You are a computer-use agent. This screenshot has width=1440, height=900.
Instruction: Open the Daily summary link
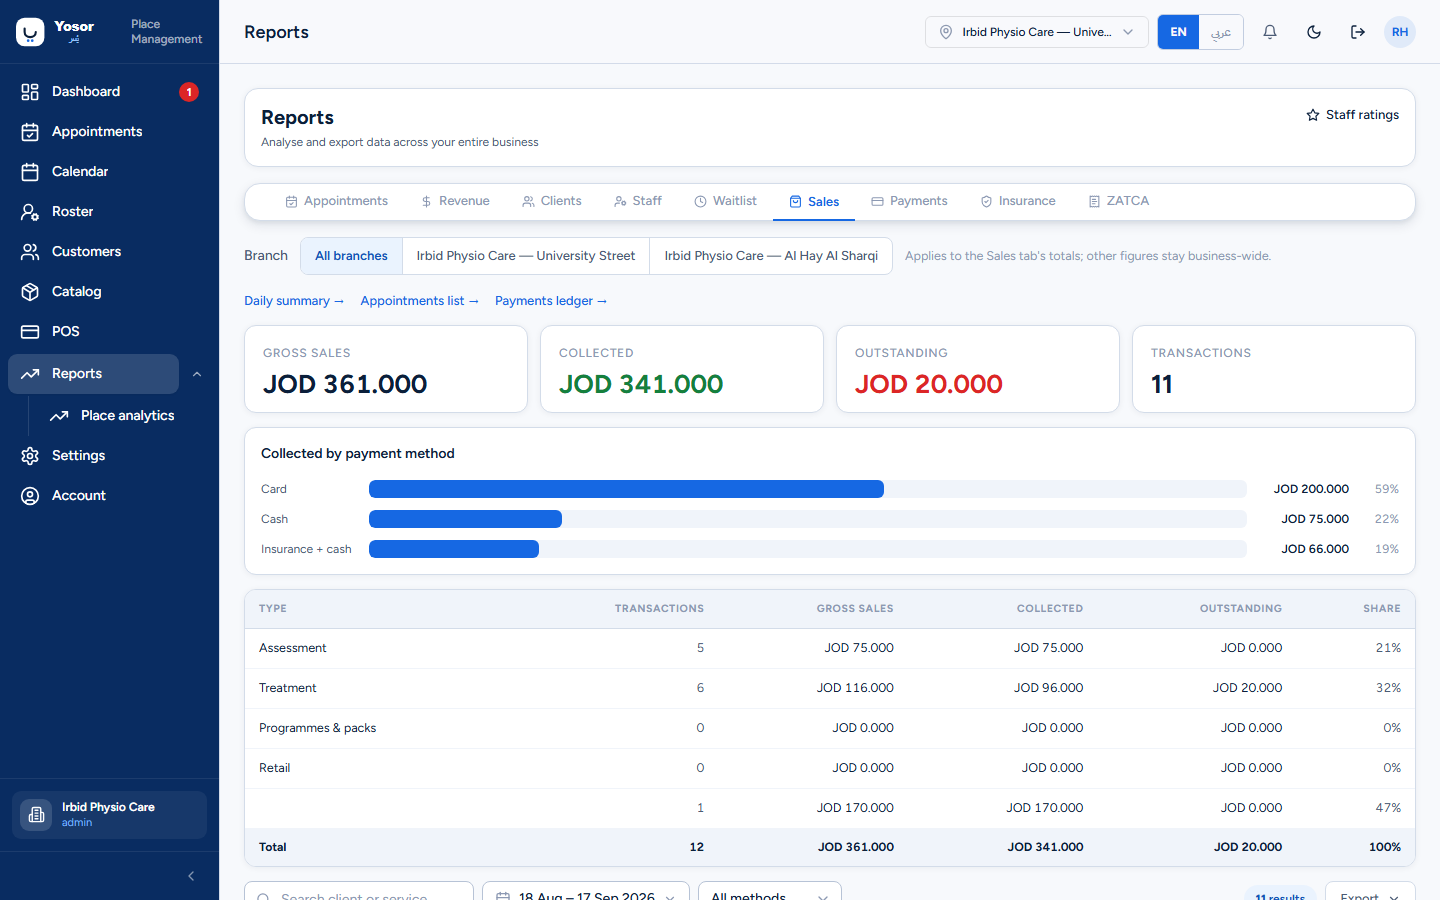pos(294,301)
